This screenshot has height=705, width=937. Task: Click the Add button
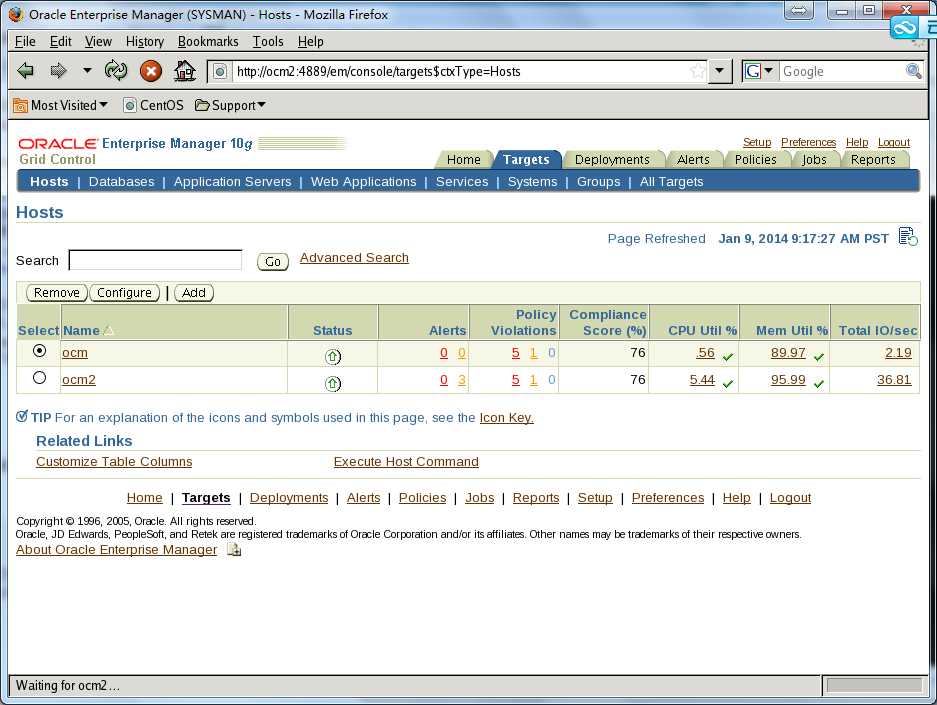coord(194,293)
